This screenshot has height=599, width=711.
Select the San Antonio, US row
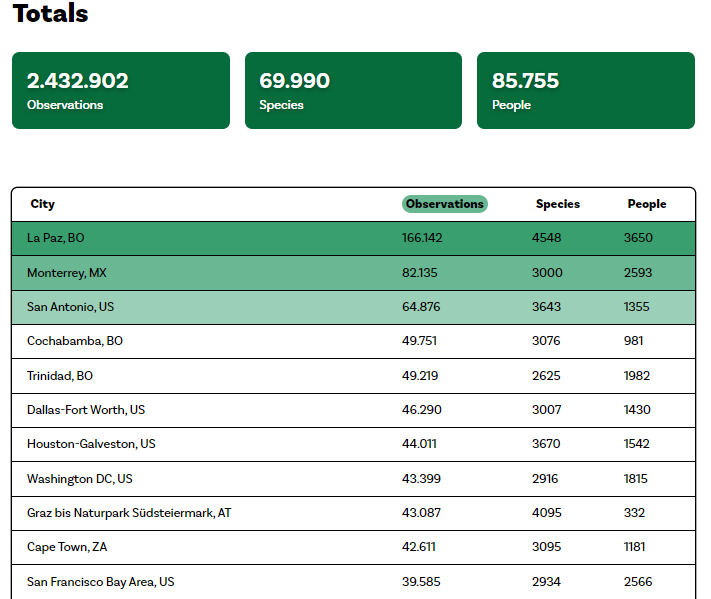point(70,307)
